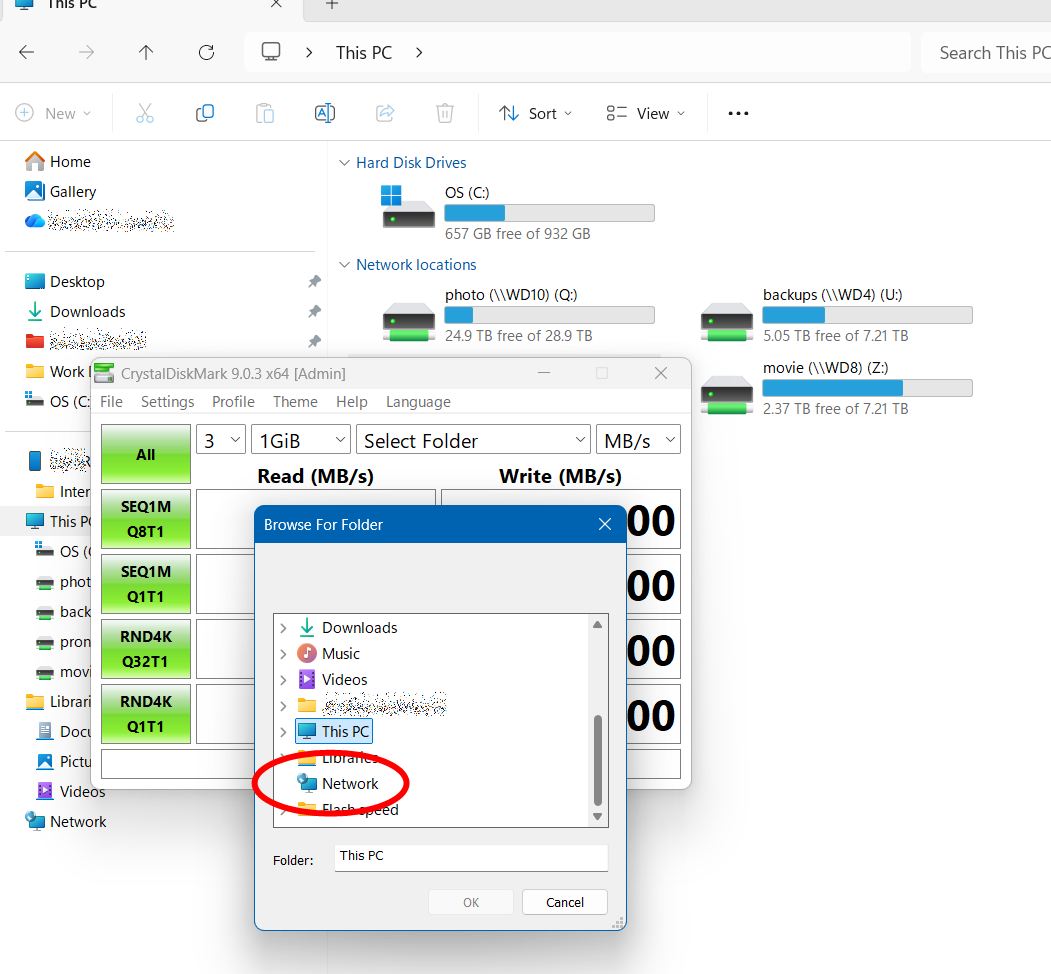Open the Help menu in CrystalDiskMark
Screen dimensions: 1051x974
pos(352,402)
